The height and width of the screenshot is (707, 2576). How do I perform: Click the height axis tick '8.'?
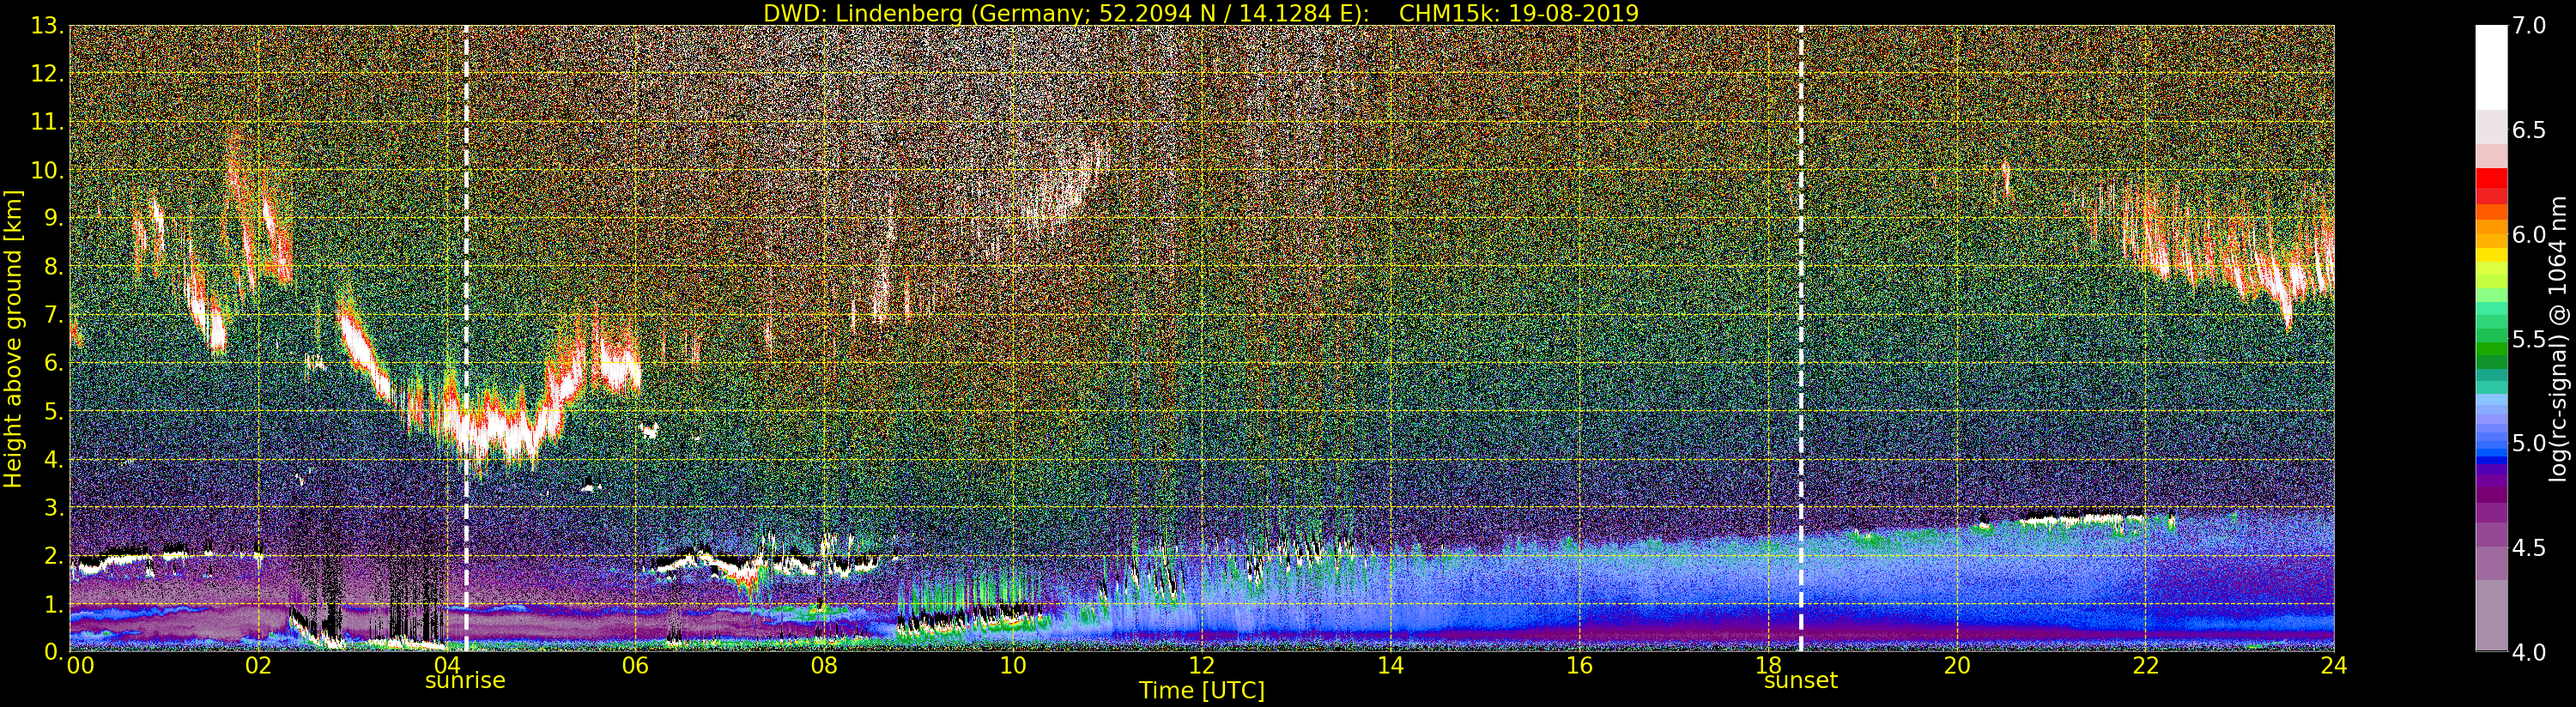(54, 267)
